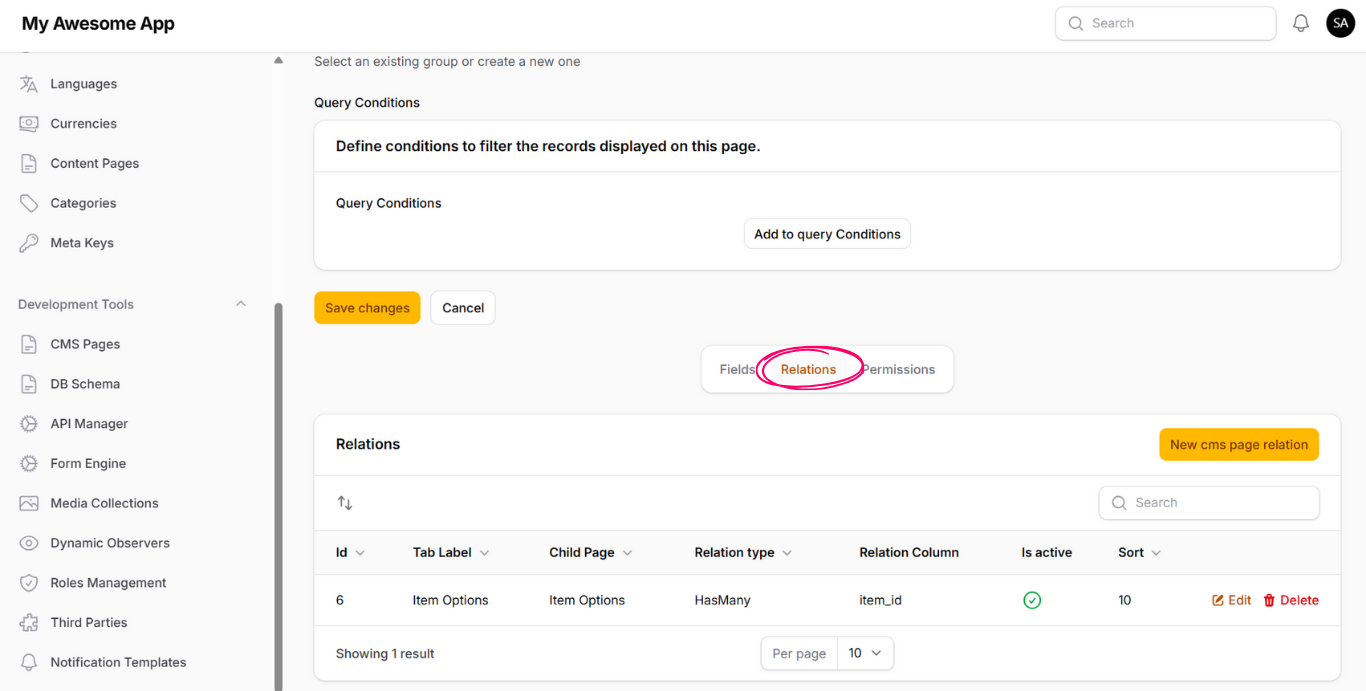Click the sort arrows icon in Relations
Image resolution: width=1366 pixels, height=691 pixels.
tap(345, 503)
